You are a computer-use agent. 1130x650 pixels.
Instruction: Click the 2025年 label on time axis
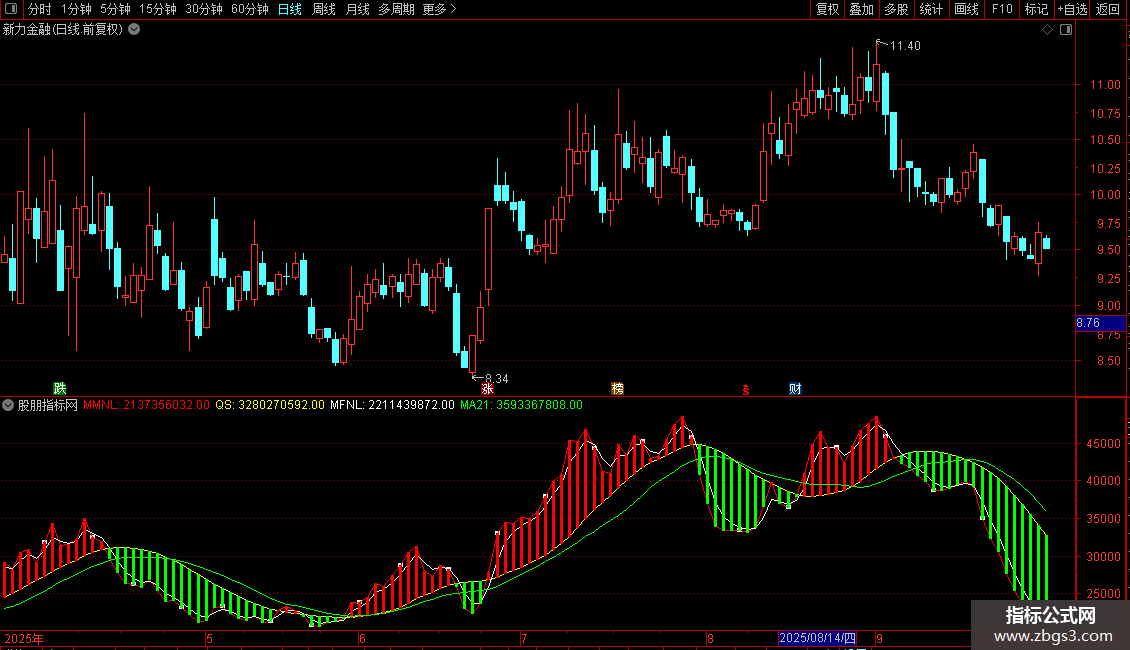point(24,638)
